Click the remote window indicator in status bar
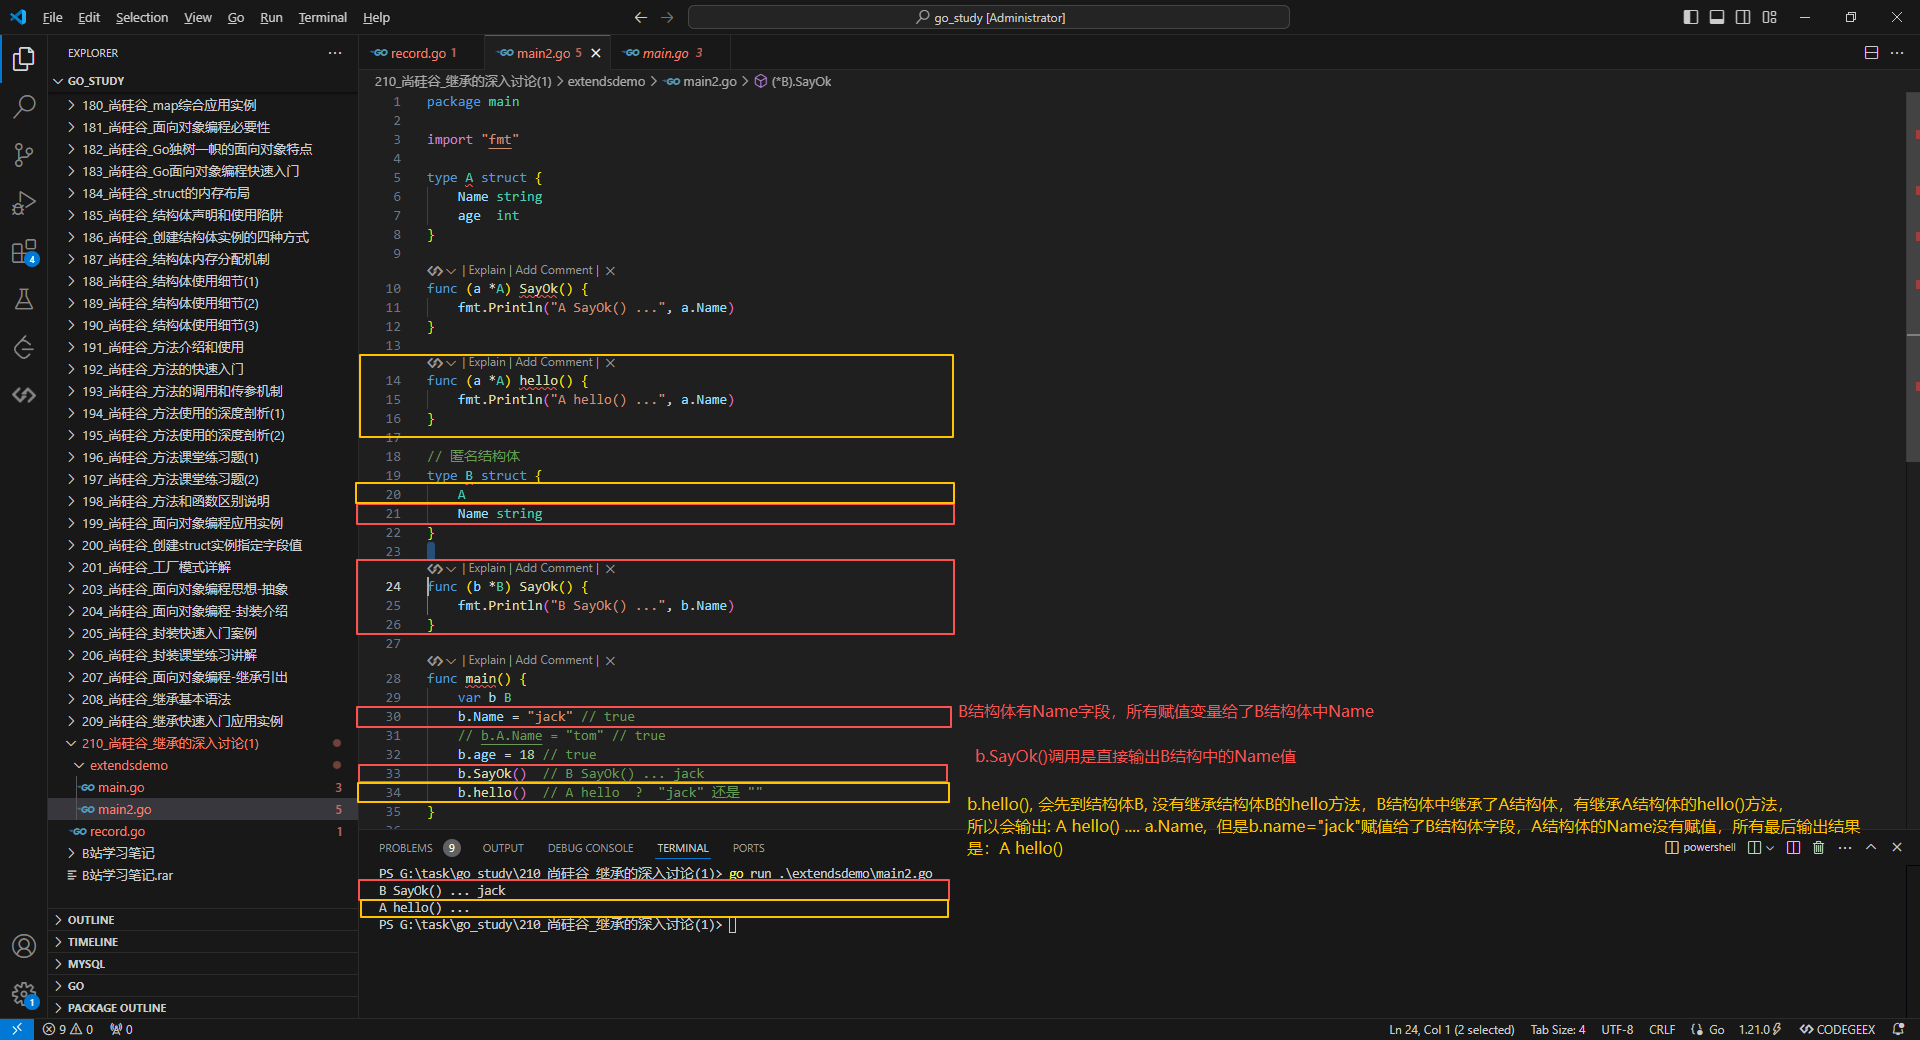This screenshot has width=1920, height=1040. (17, 1029)
